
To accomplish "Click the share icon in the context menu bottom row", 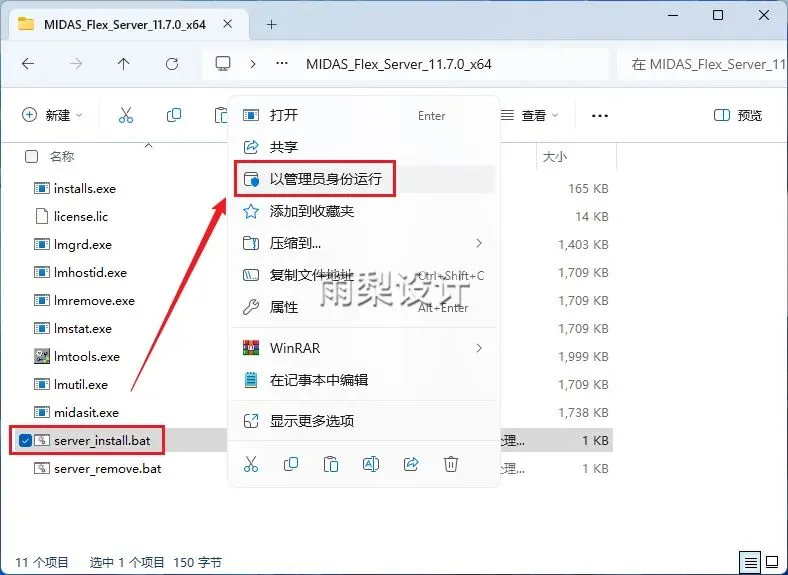I will click(411, 464).
